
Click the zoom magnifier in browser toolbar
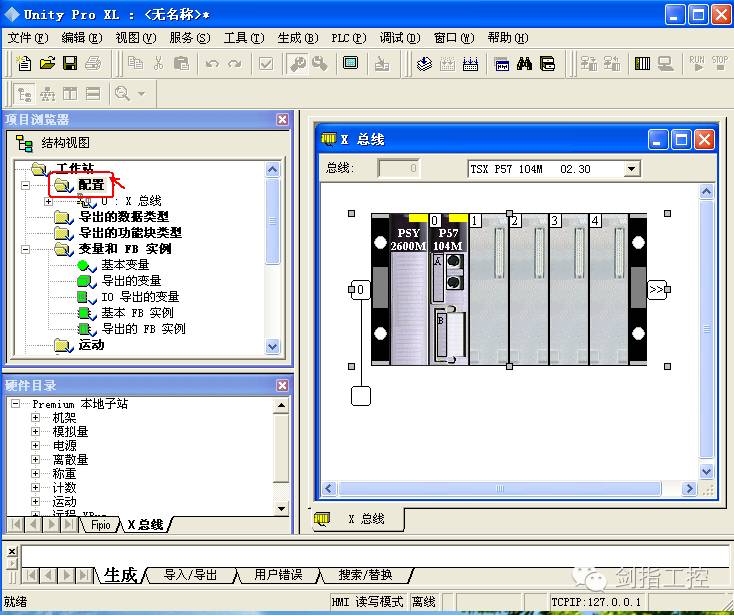122,94
